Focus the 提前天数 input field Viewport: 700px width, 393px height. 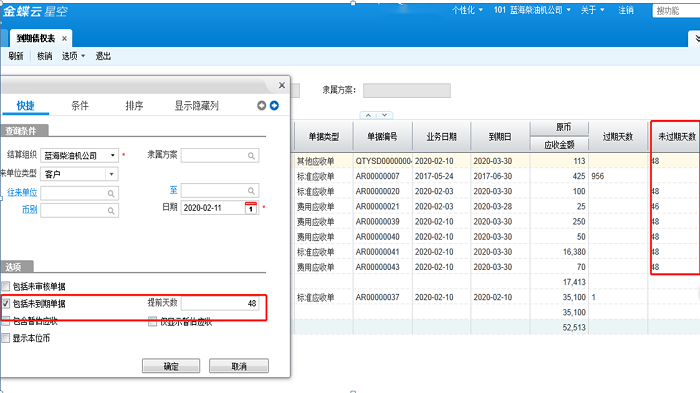220,303
